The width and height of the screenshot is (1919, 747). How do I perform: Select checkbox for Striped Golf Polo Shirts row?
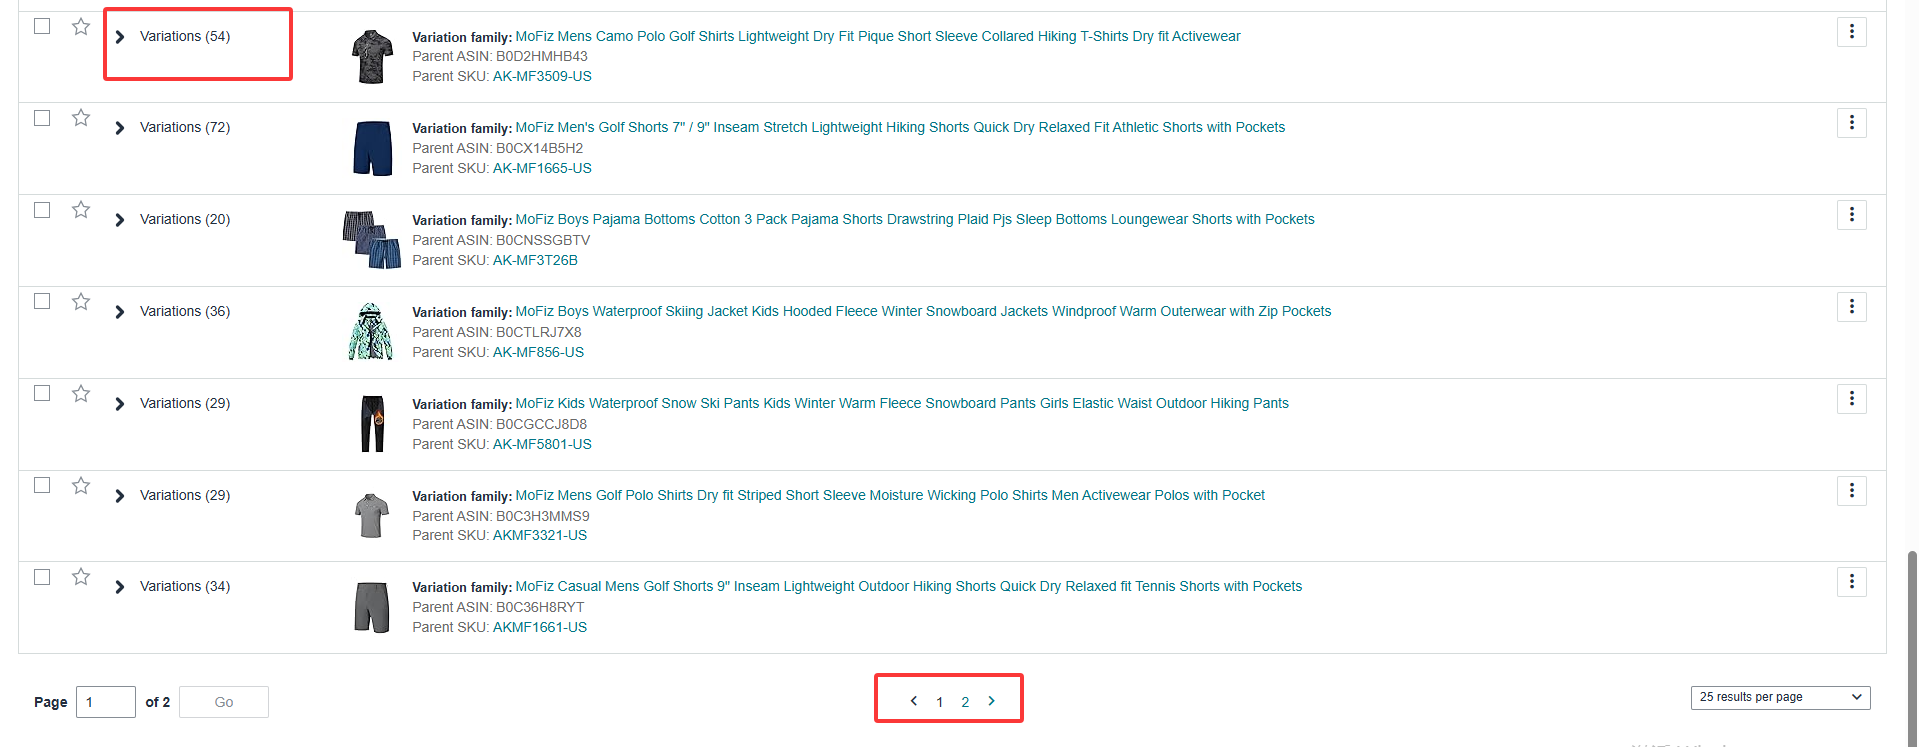coord(42,485)
